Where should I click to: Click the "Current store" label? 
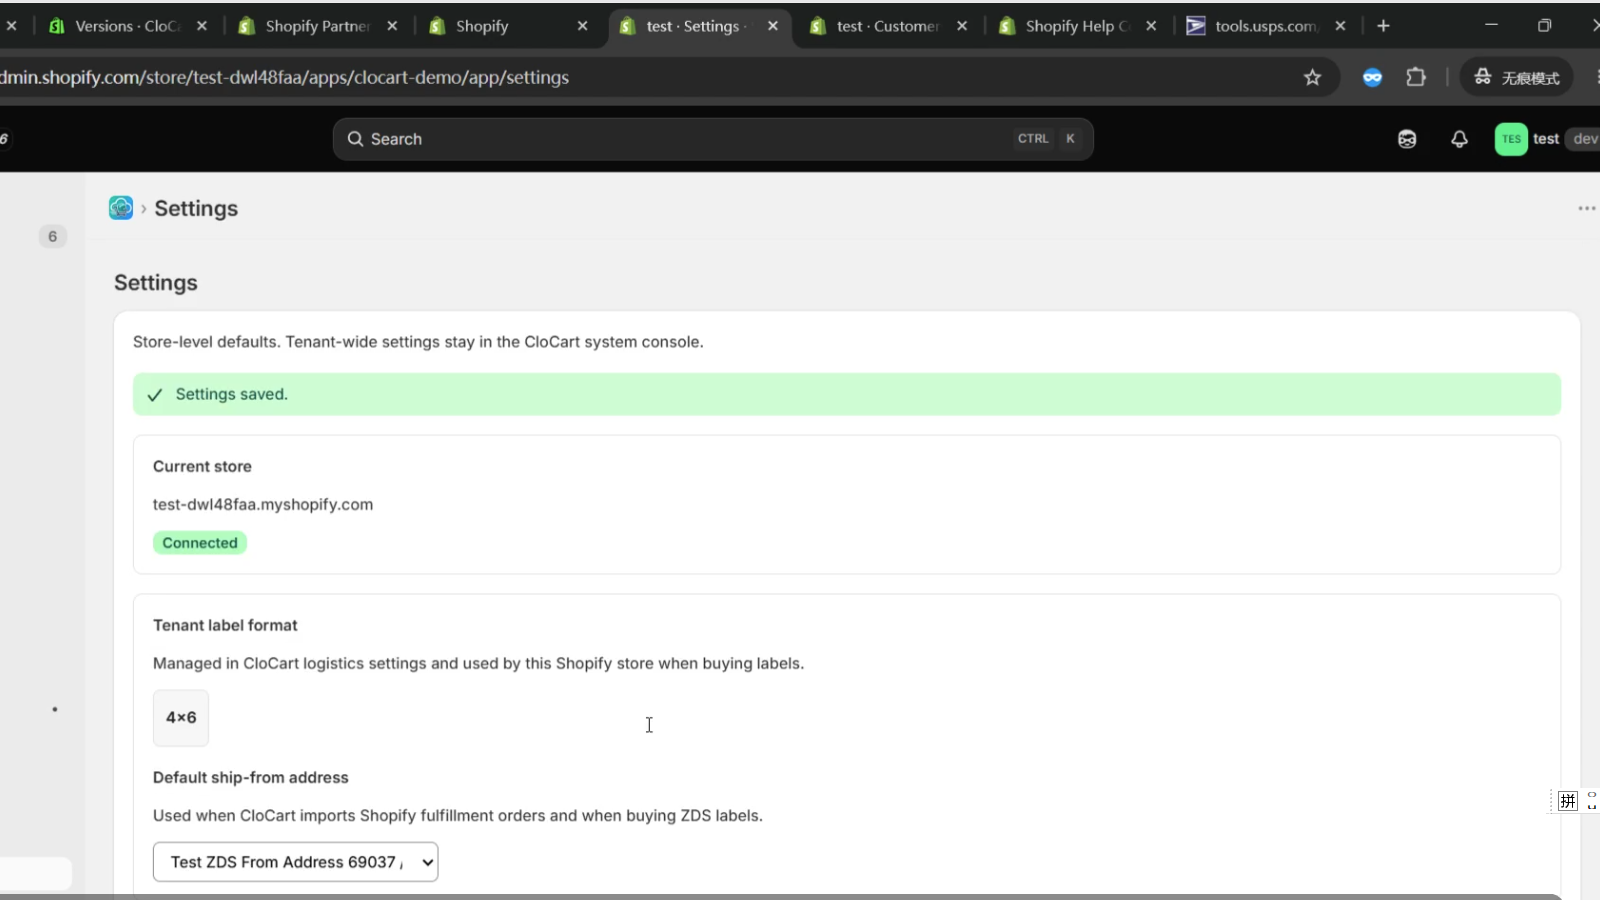[x=202, y=467]
